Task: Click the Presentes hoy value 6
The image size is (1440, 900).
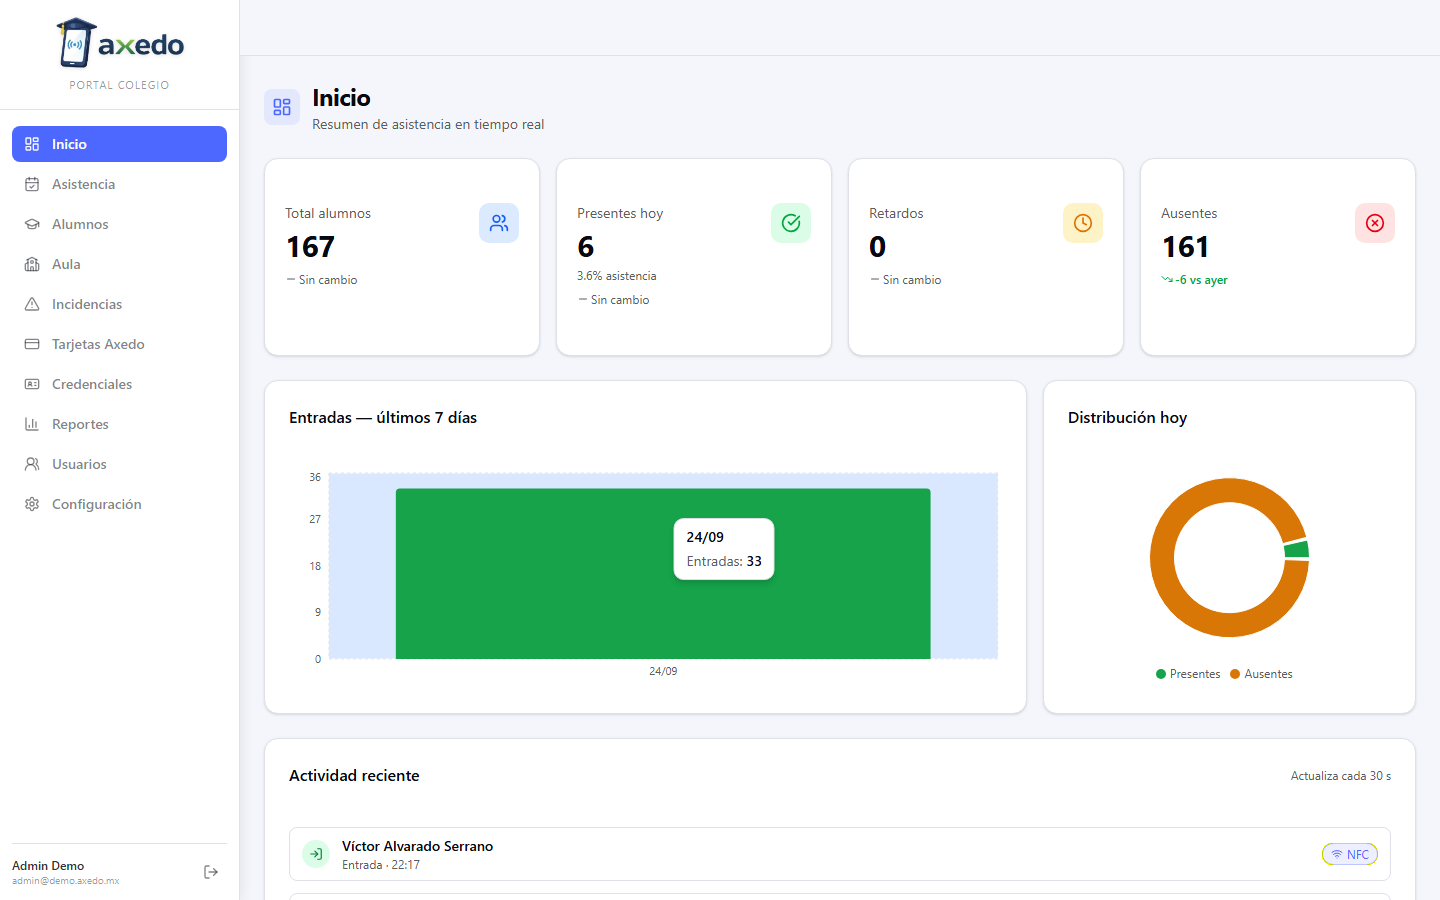Action: [x=586, y=247]
